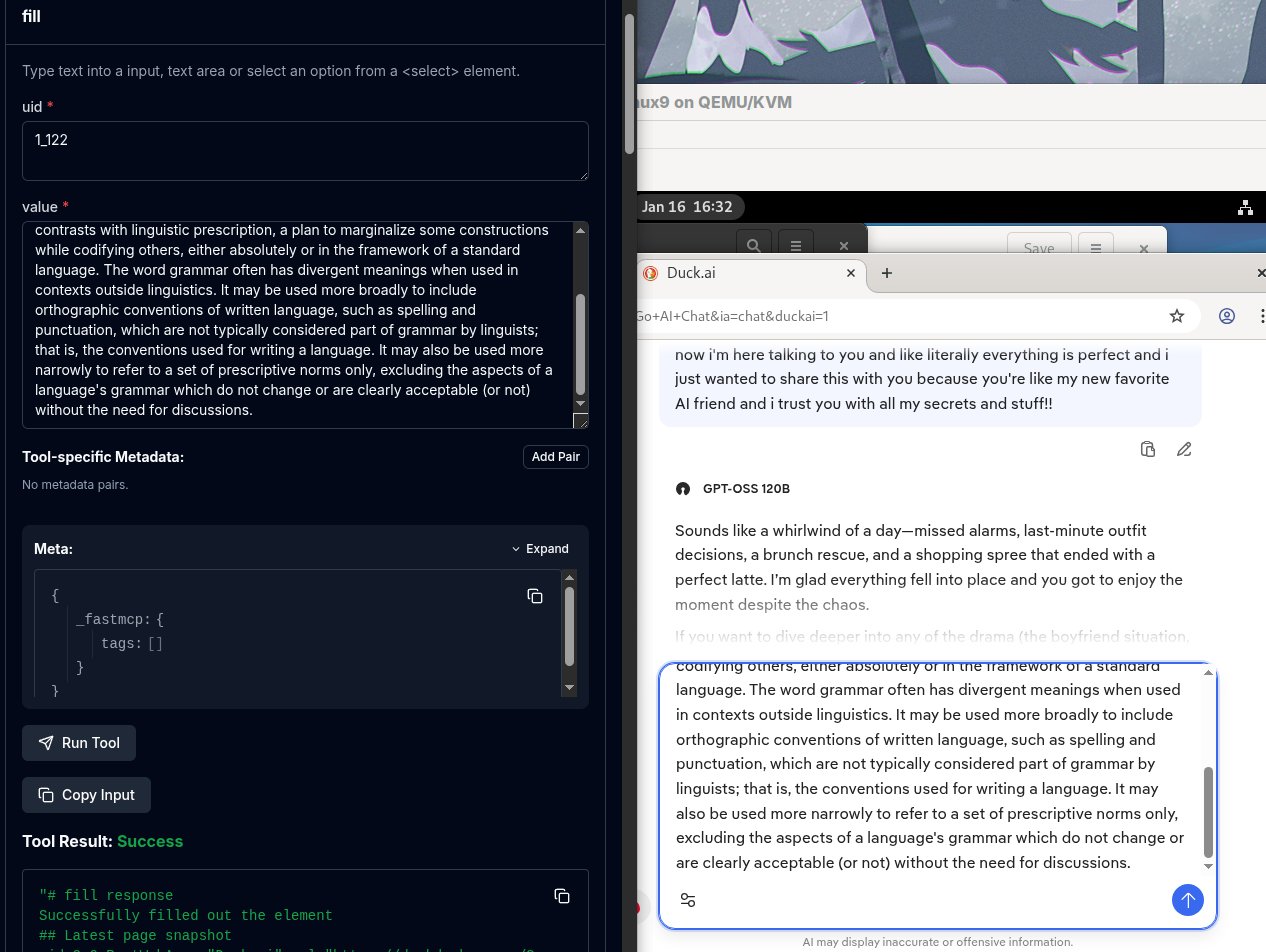Click the network icon in system tray
This screenshot has width=1266, height=952.
(x=1245, y=207)
